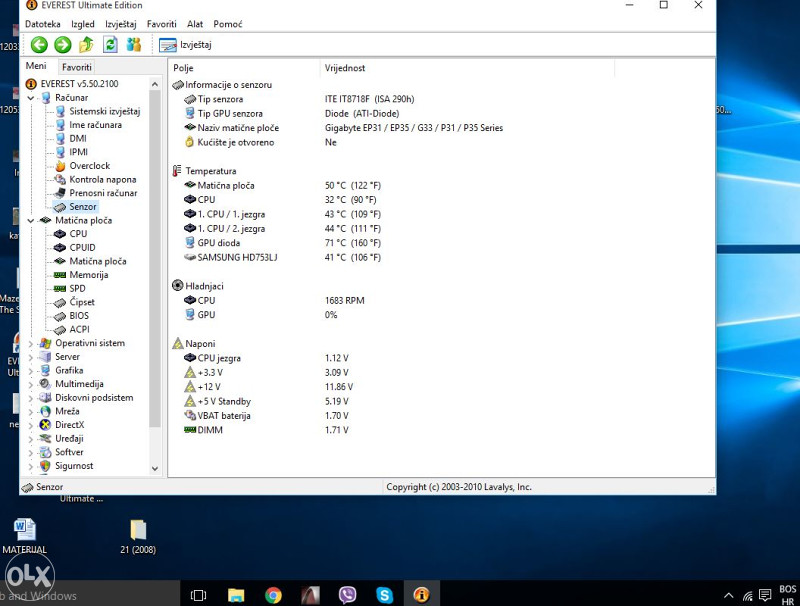Select Ime računara item
The image size is (800, 606).
click(95, 125)
